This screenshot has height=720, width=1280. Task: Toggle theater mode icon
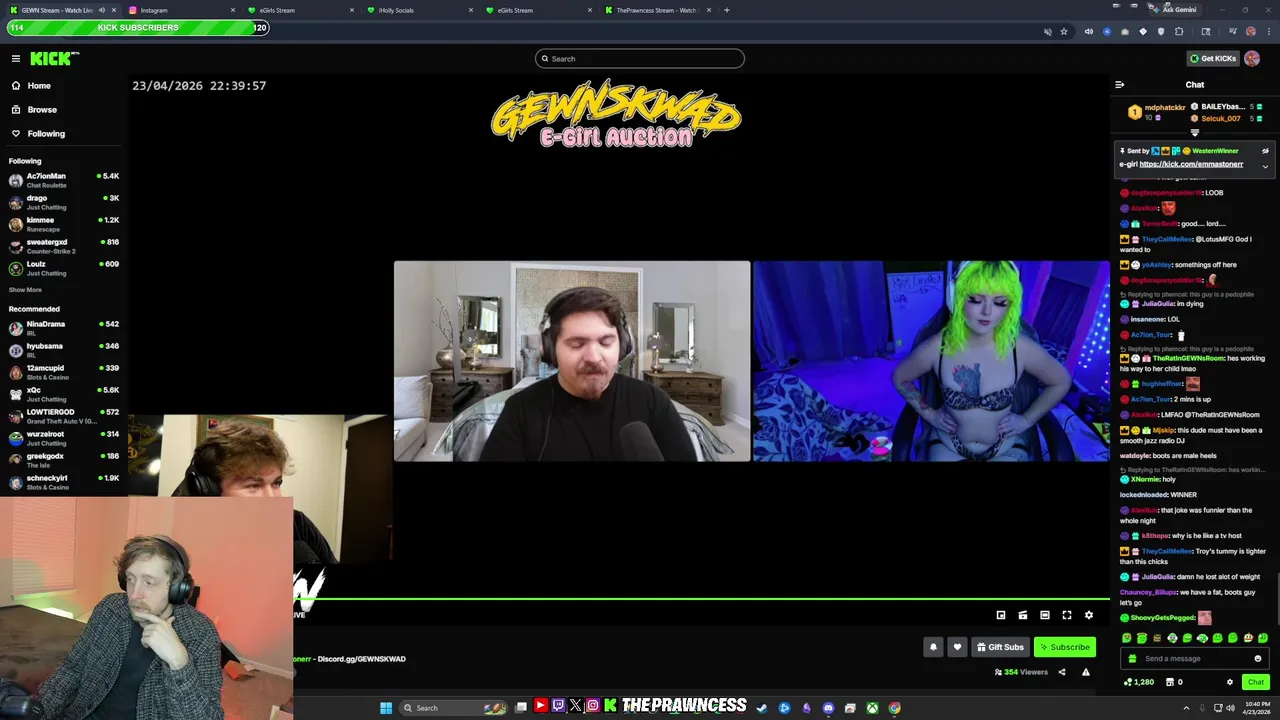point(1045,615)
